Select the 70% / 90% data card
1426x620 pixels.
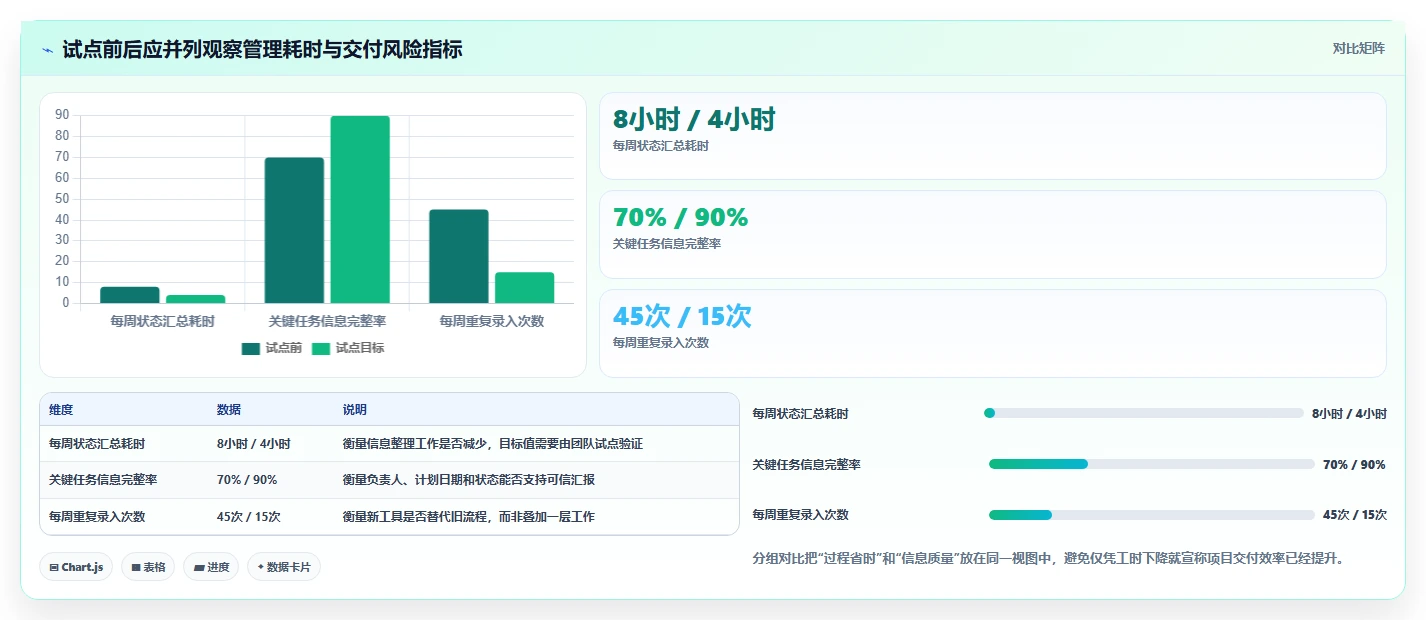coord(993,234)
